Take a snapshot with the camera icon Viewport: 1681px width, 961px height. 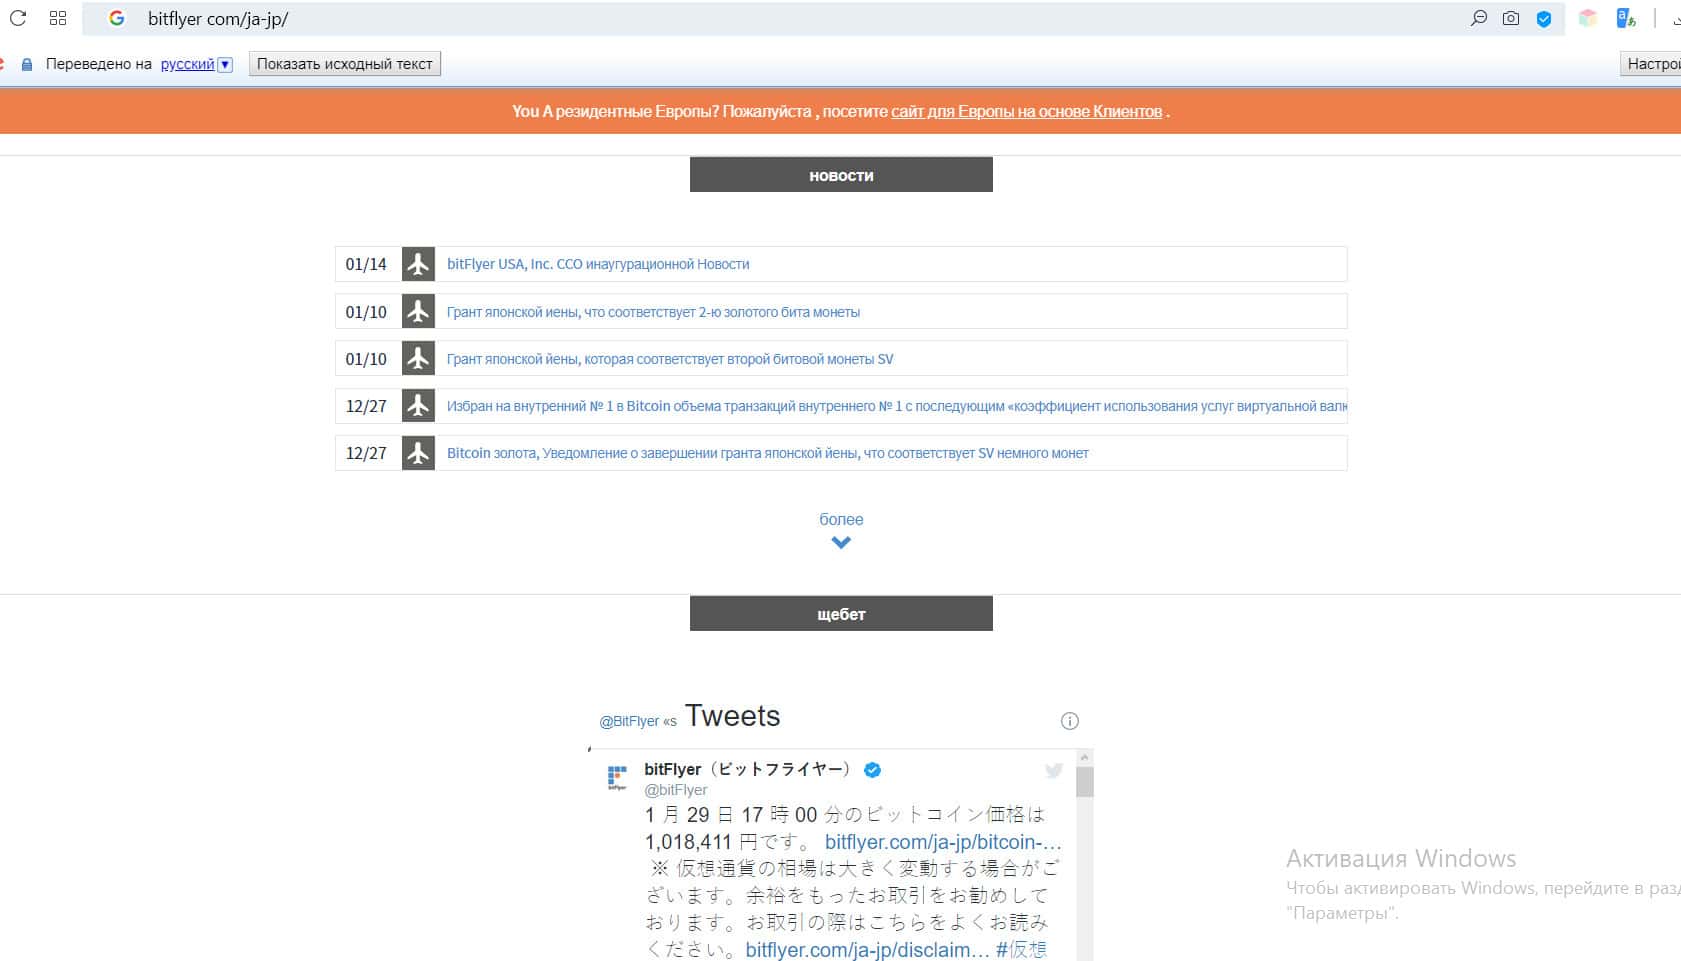1511,18
